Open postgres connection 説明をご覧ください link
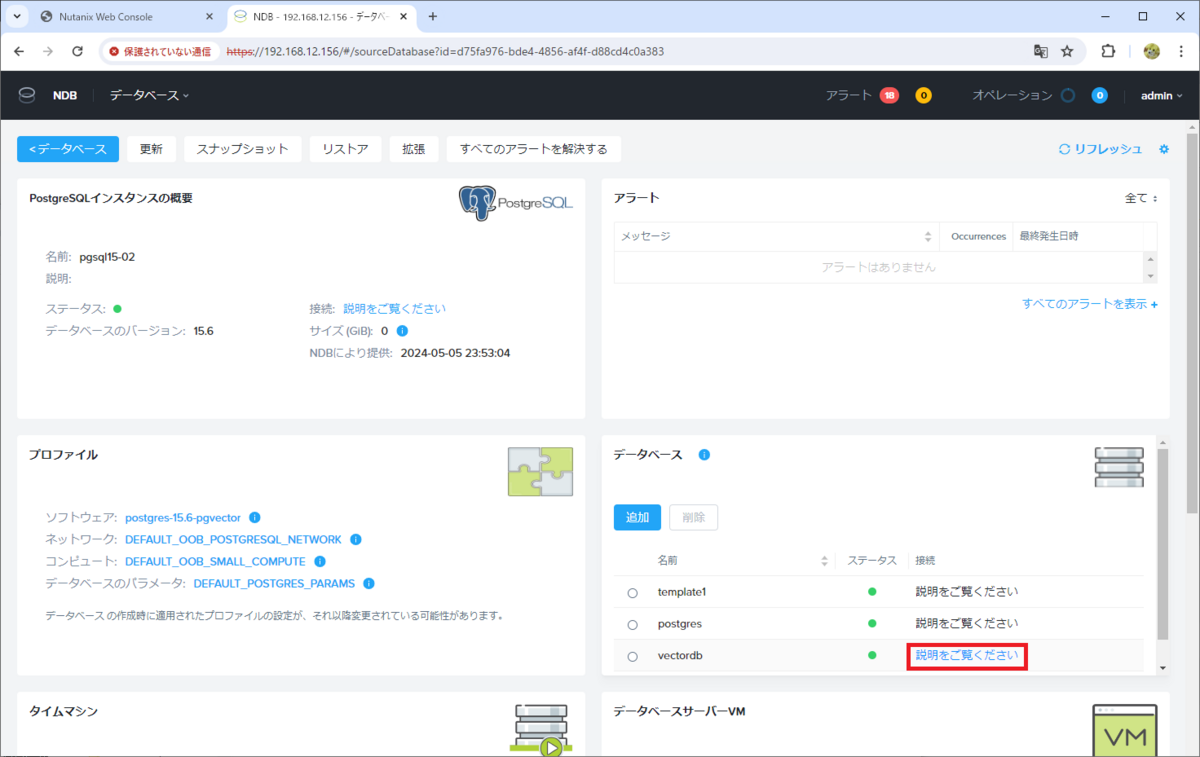This screenshot has height=757, width=1200. [967, 624]
